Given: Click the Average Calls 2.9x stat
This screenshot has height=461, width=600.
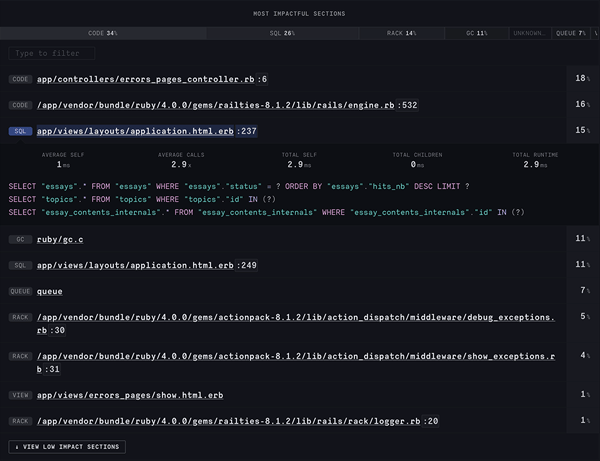Looking at the screenshot, I should click(181, 160).
